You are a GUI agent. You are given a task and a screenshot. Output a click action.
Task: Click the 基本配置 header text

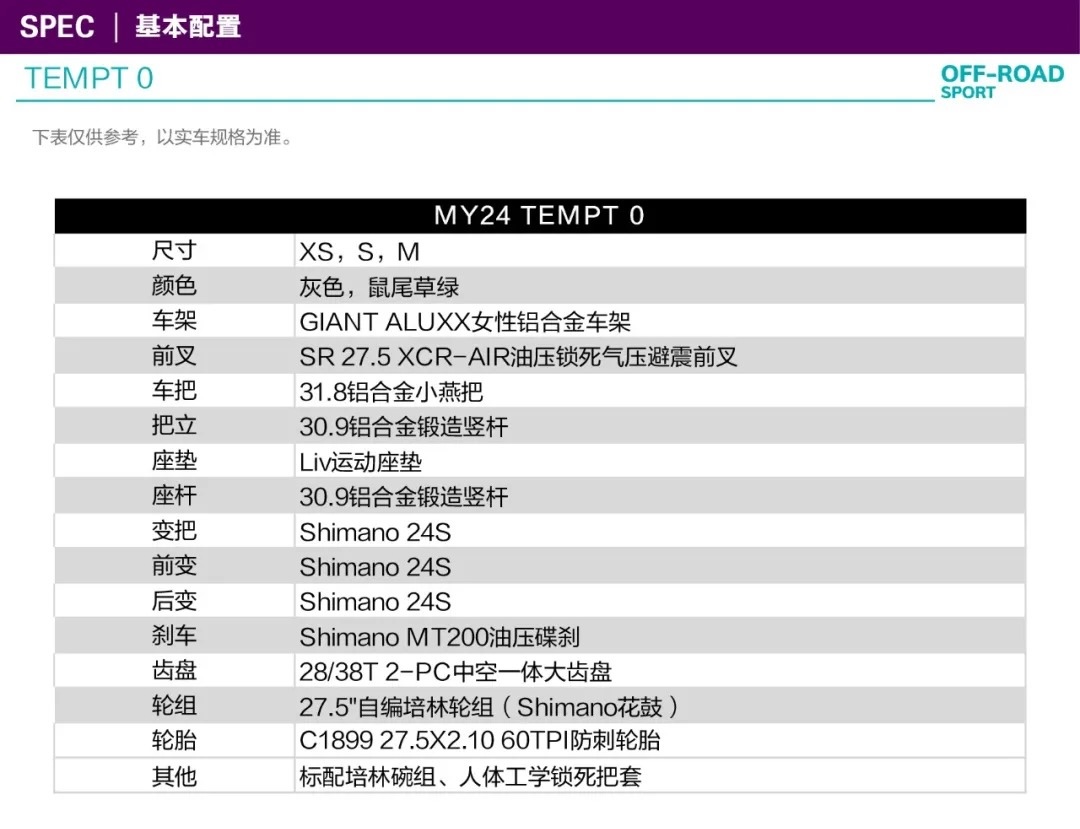(188, 27)
